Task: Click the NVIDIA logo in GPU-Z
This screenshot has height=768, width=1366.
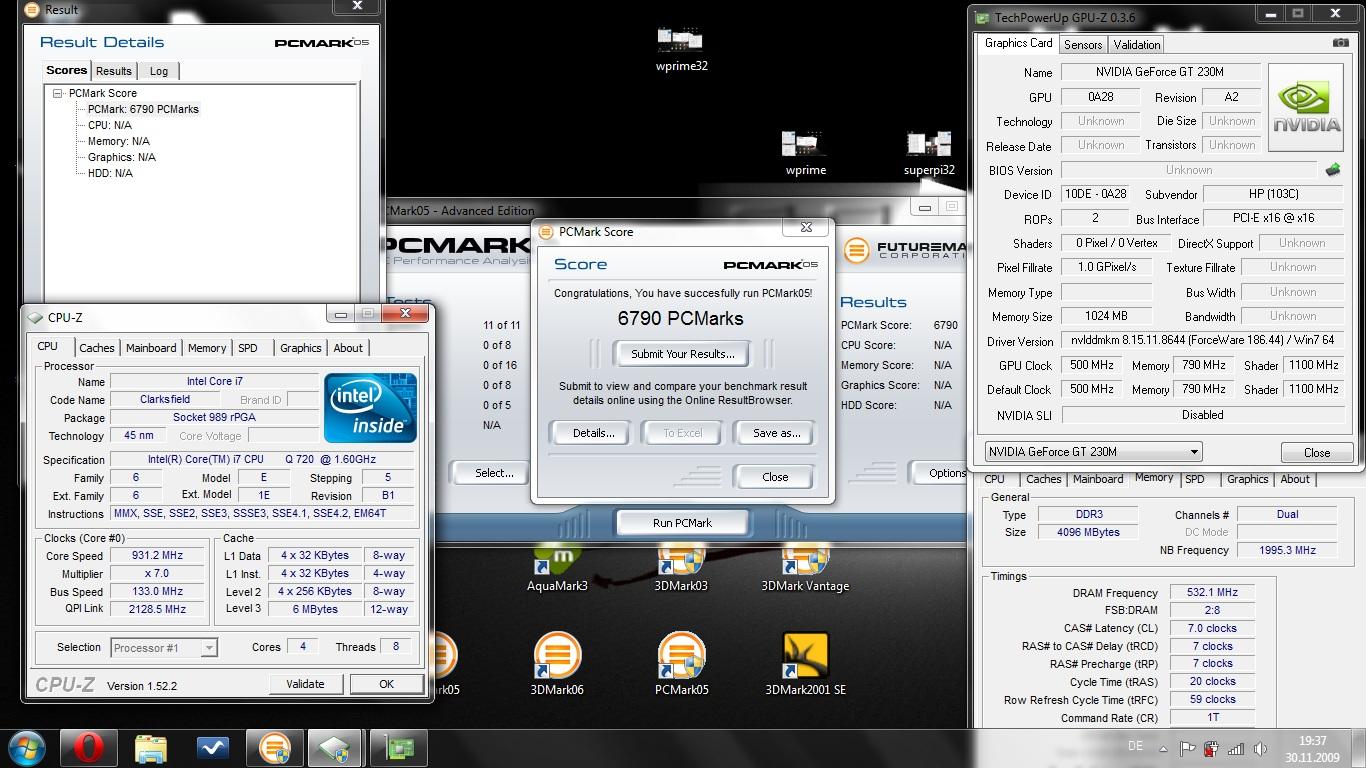Action: tap(1307, 108)
